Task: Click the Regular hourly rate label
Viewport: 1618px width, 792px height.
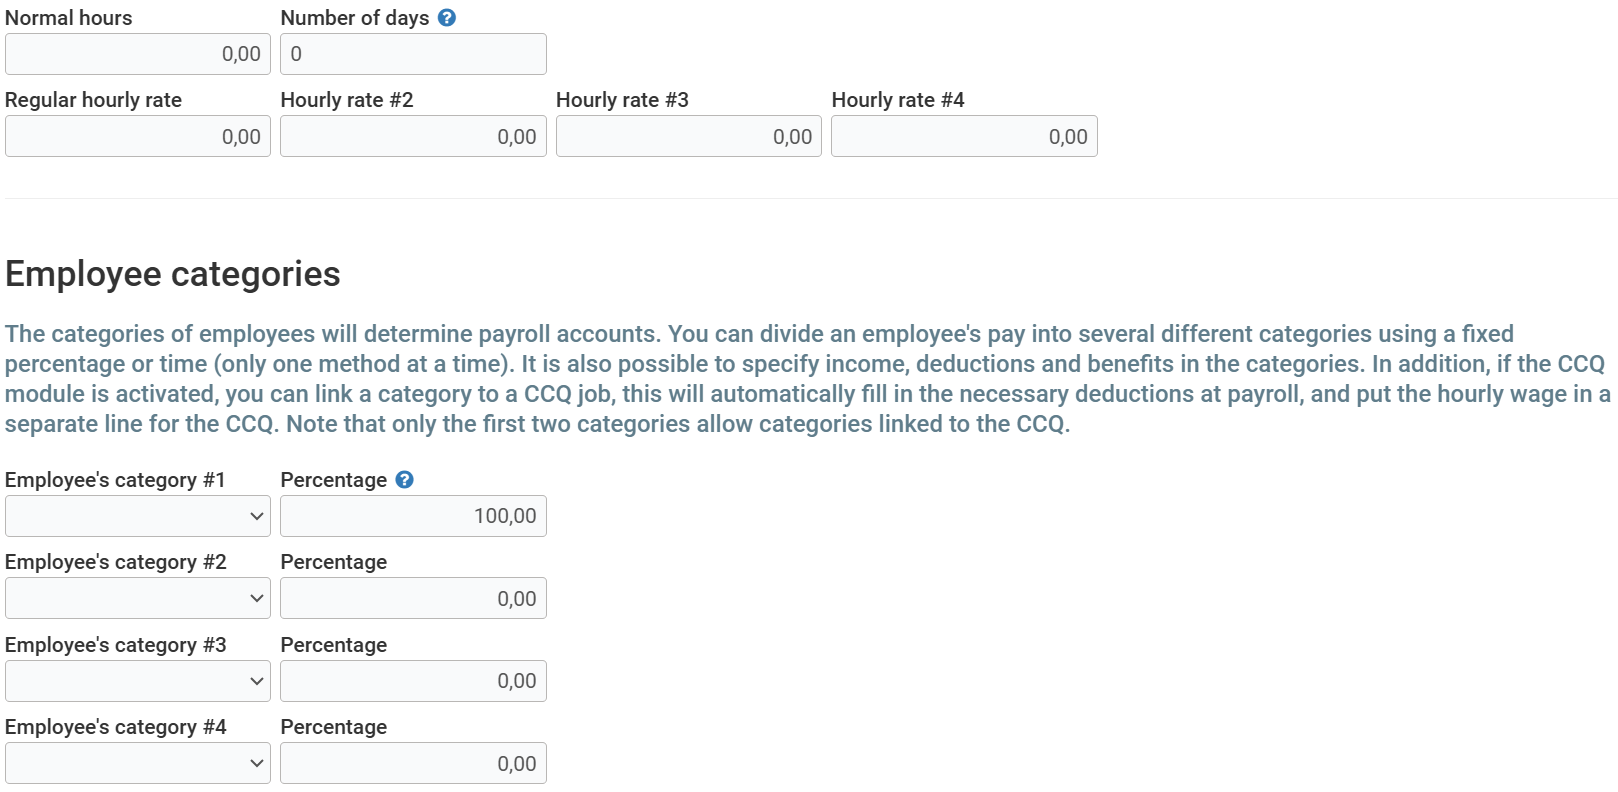Action: (x=93, y=100)
